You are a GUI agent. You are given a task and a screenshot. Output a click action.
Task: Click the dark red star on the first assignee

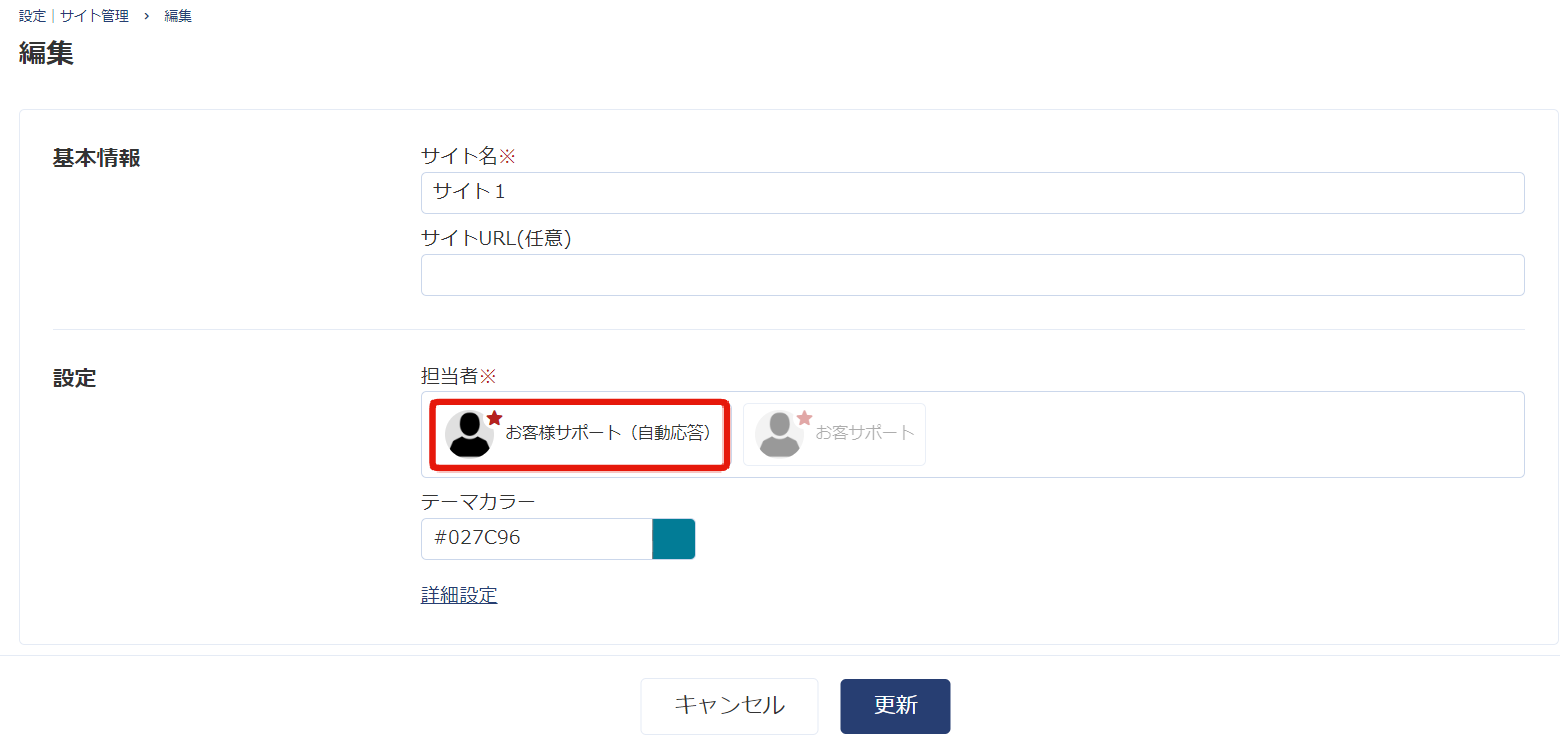(494, 418)
